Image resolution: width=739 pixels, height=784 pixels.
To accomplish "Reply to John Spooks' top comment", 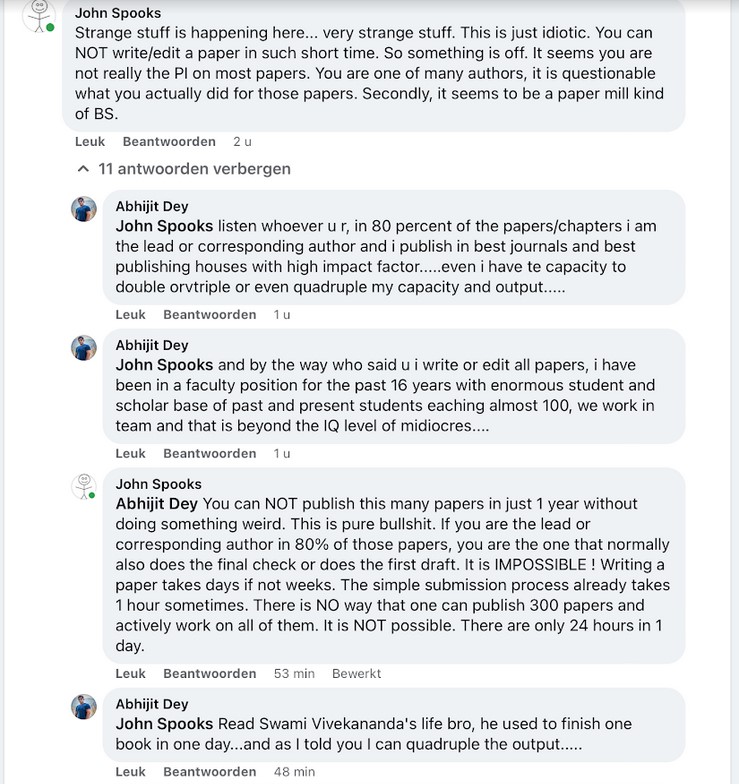I will [x=169, y=142].
